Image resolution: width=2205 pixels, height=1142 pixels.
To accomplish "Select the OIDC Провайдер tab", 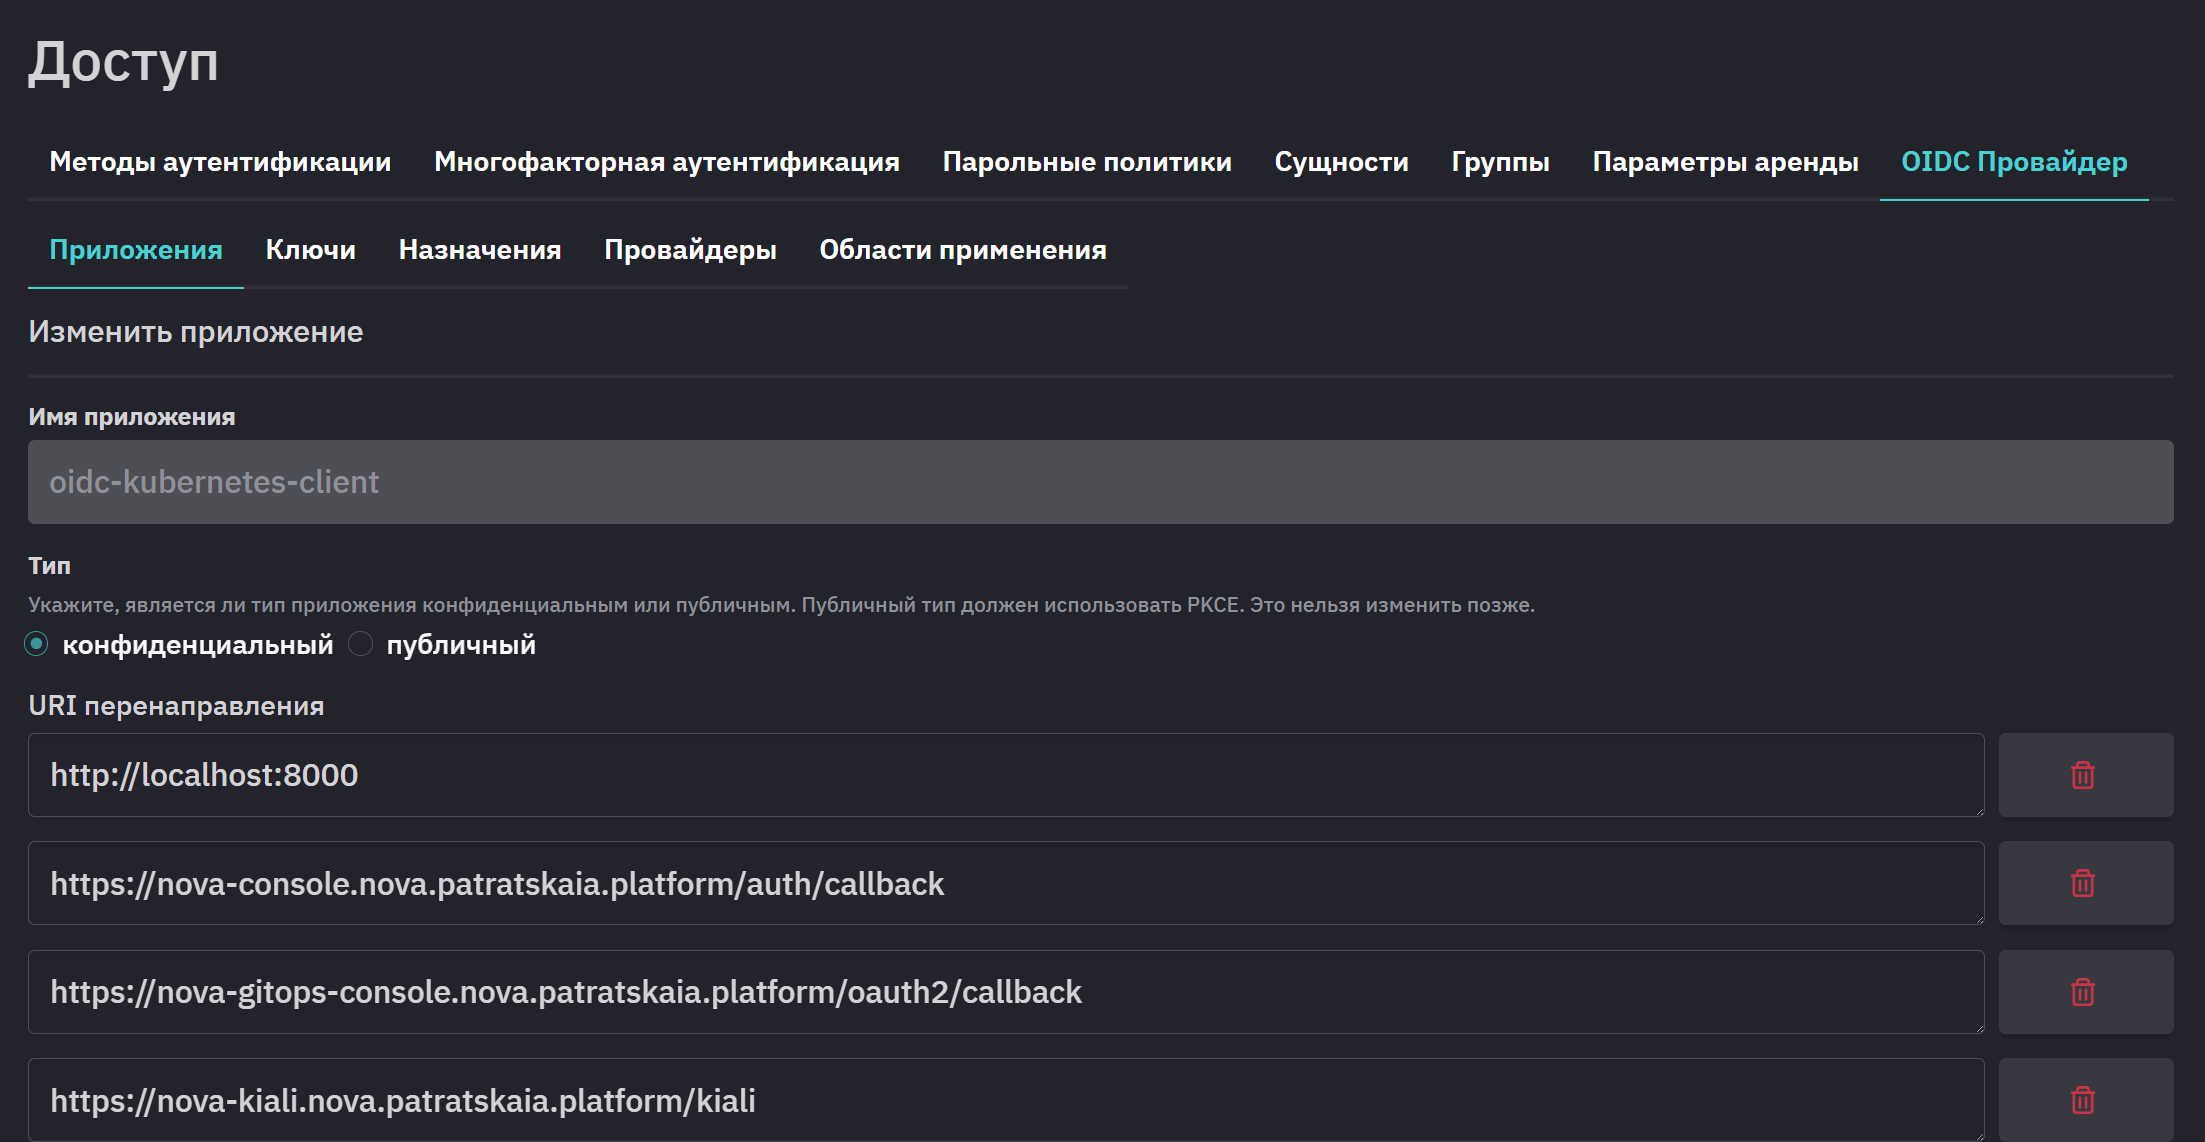I will pyautogui.click(x=2014, y=162).
